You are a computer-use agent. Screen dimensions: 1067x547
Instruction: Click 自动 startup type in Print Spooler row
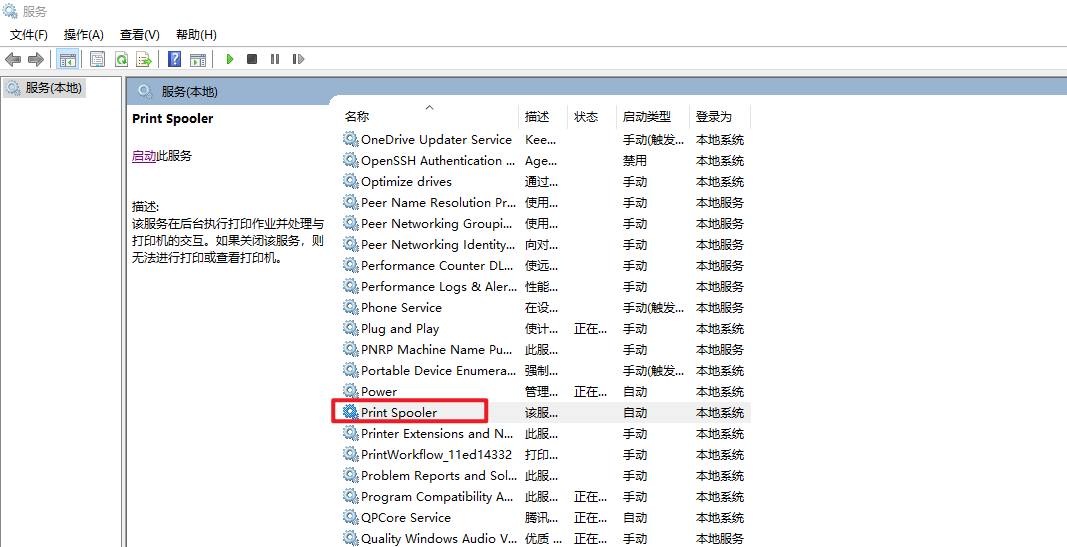(x=635, y=412)
